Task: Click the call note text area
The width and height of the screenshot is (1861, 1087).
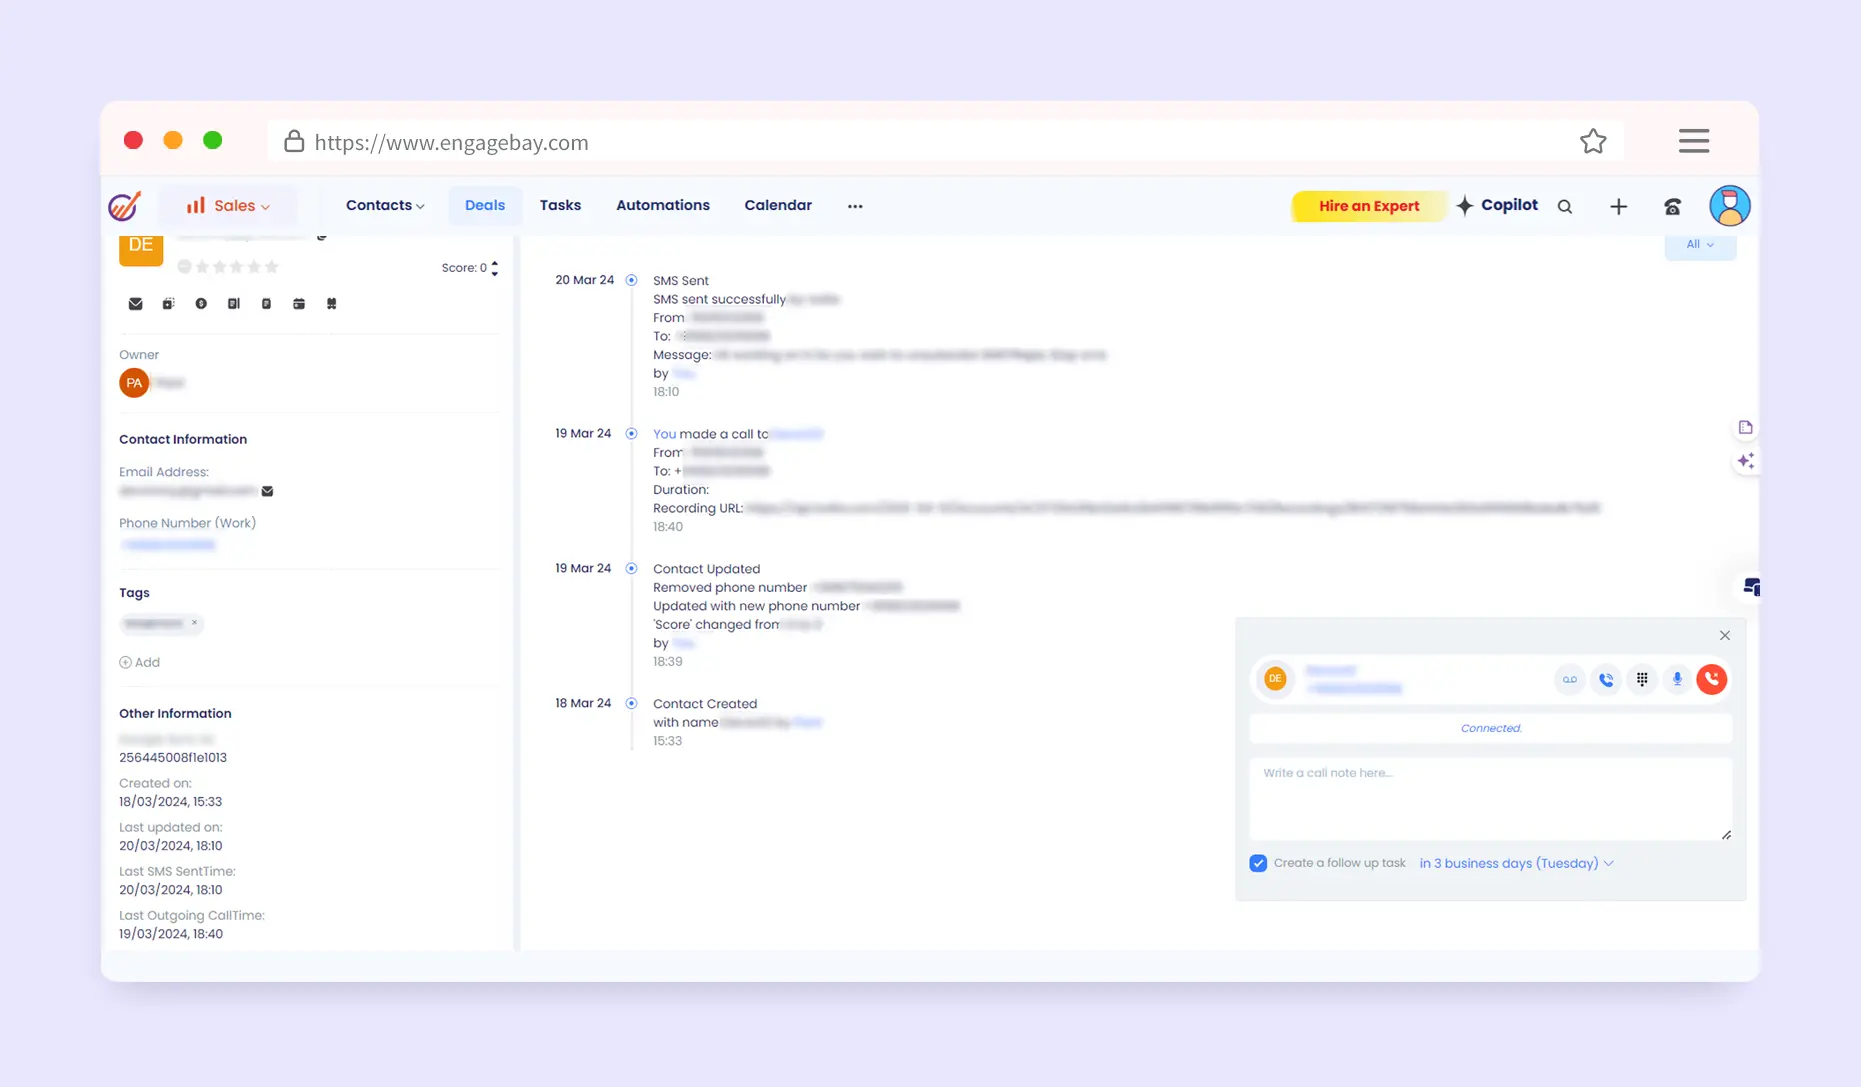Action: pyautogui.click(x=1489, y=798)
